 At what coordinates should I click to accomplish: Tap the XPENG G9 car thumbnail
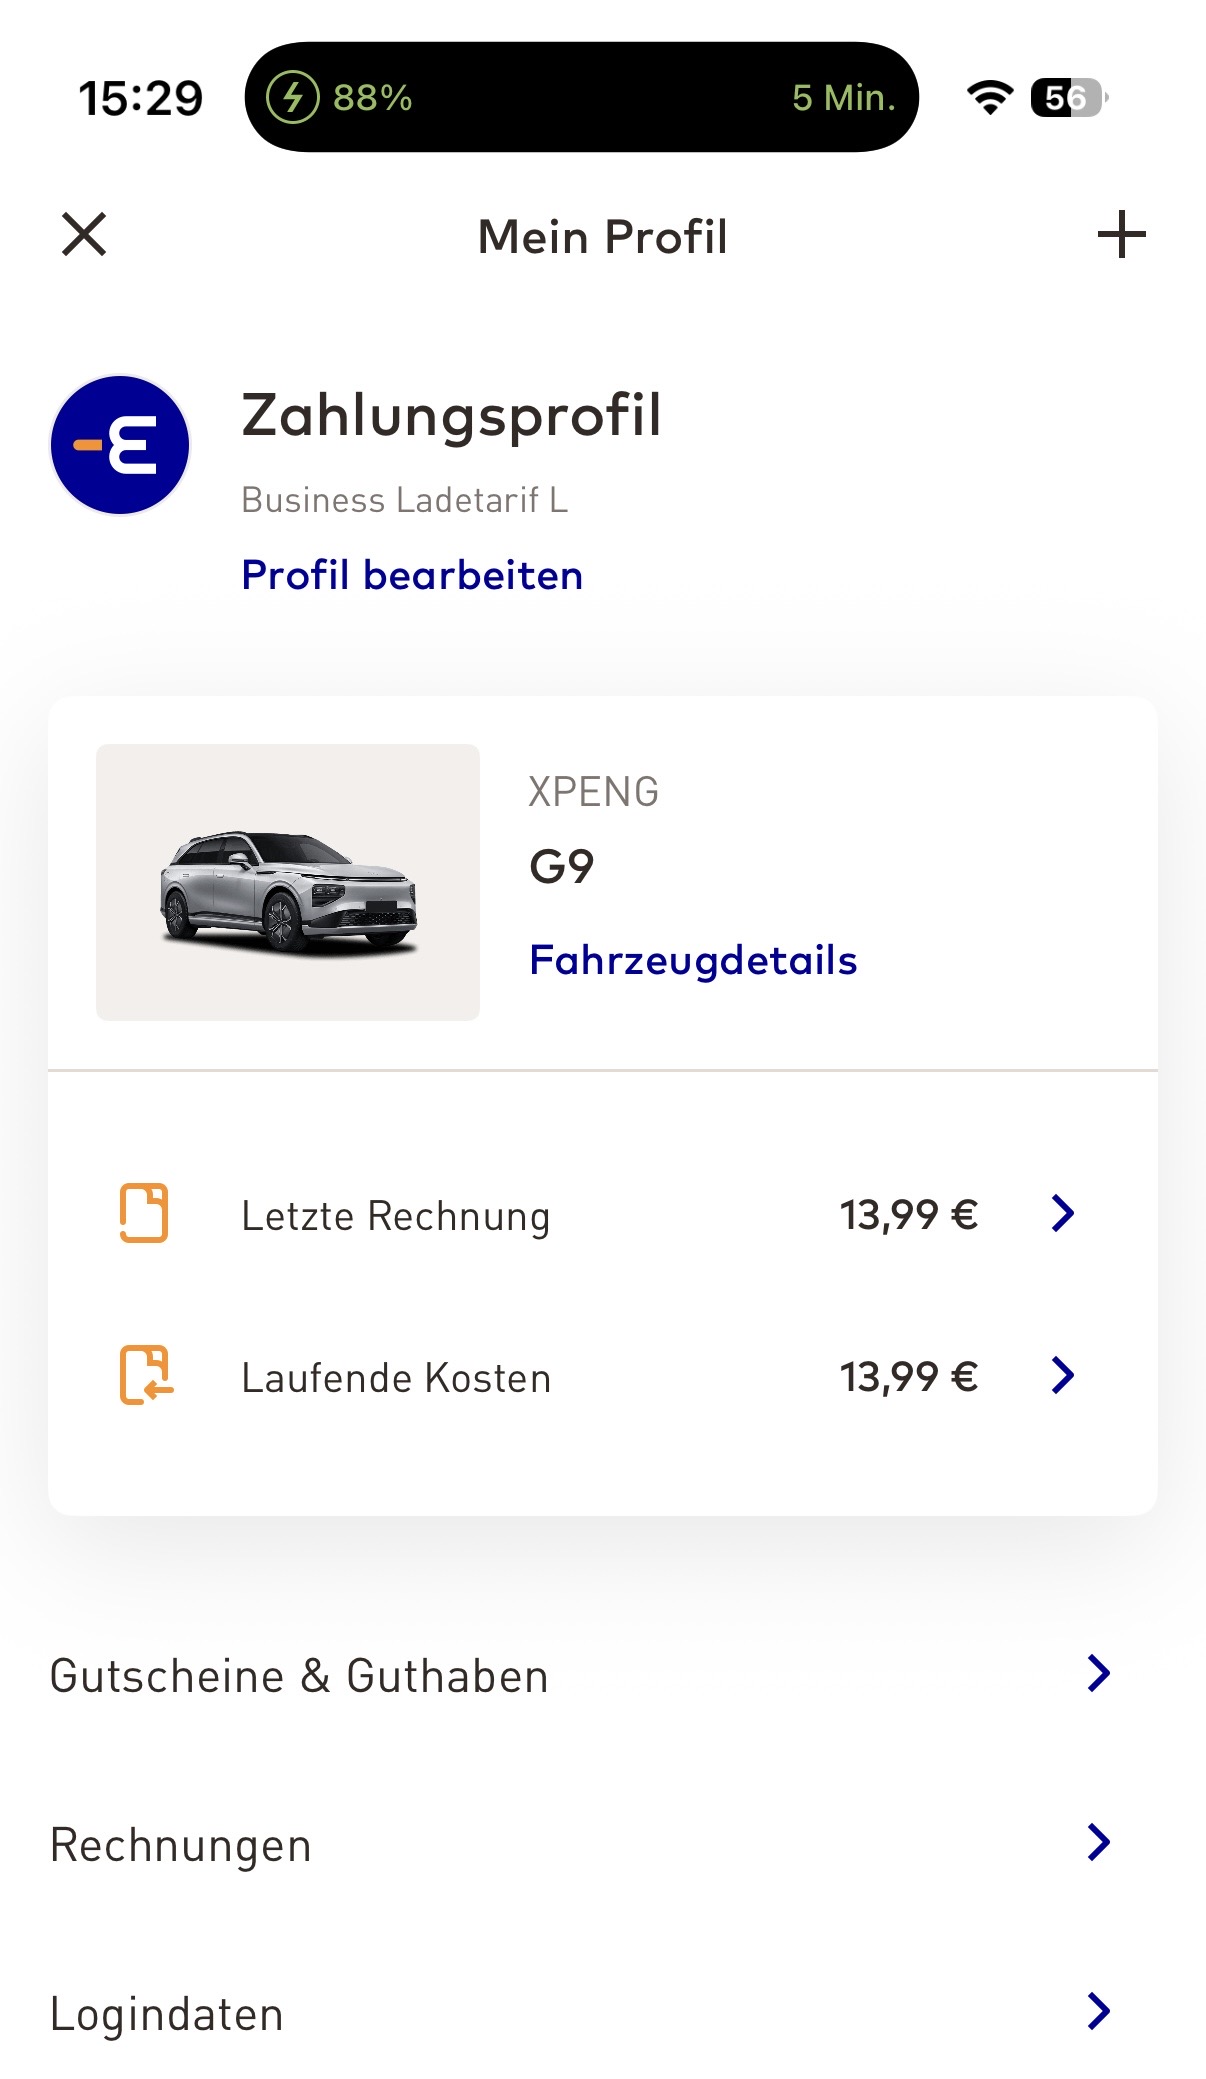[288, 882]
